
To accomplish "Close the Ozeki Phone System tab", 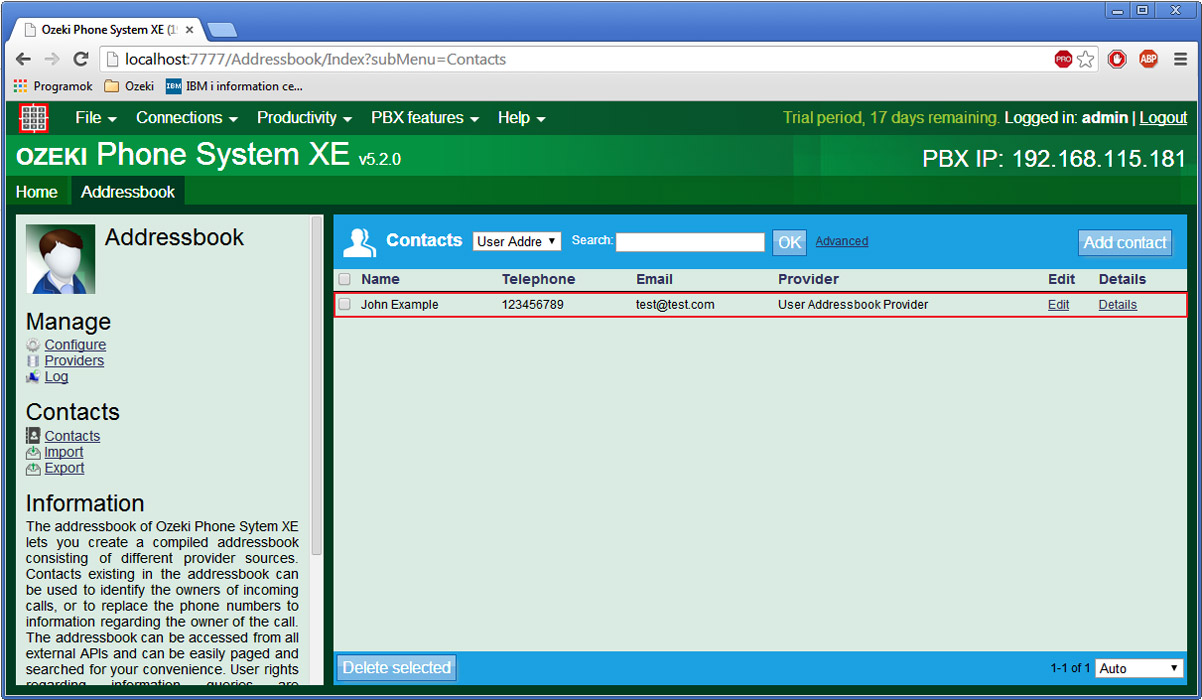I will coord(189,30).
